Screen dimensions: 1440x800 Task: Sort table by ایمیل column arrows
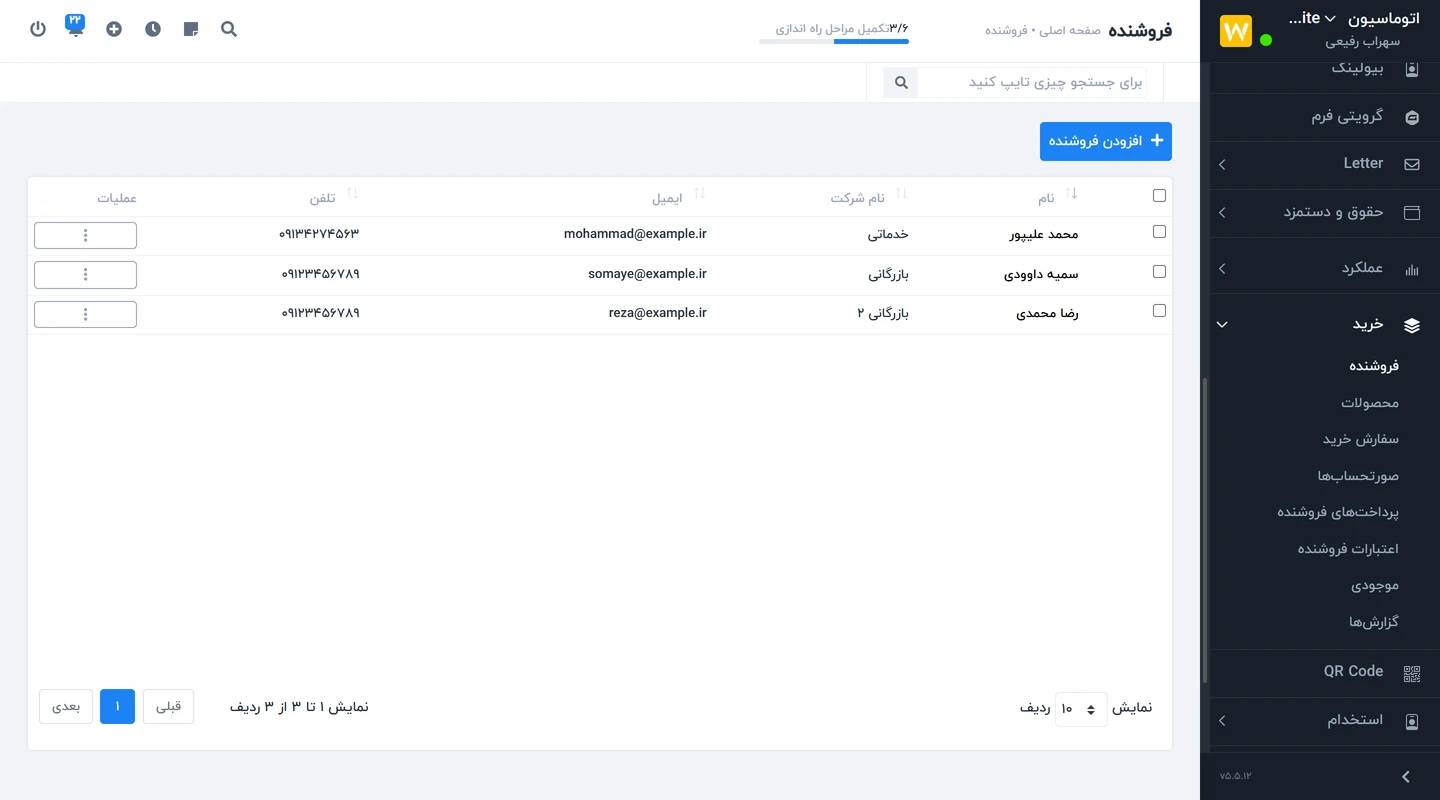tap(699, 193)
